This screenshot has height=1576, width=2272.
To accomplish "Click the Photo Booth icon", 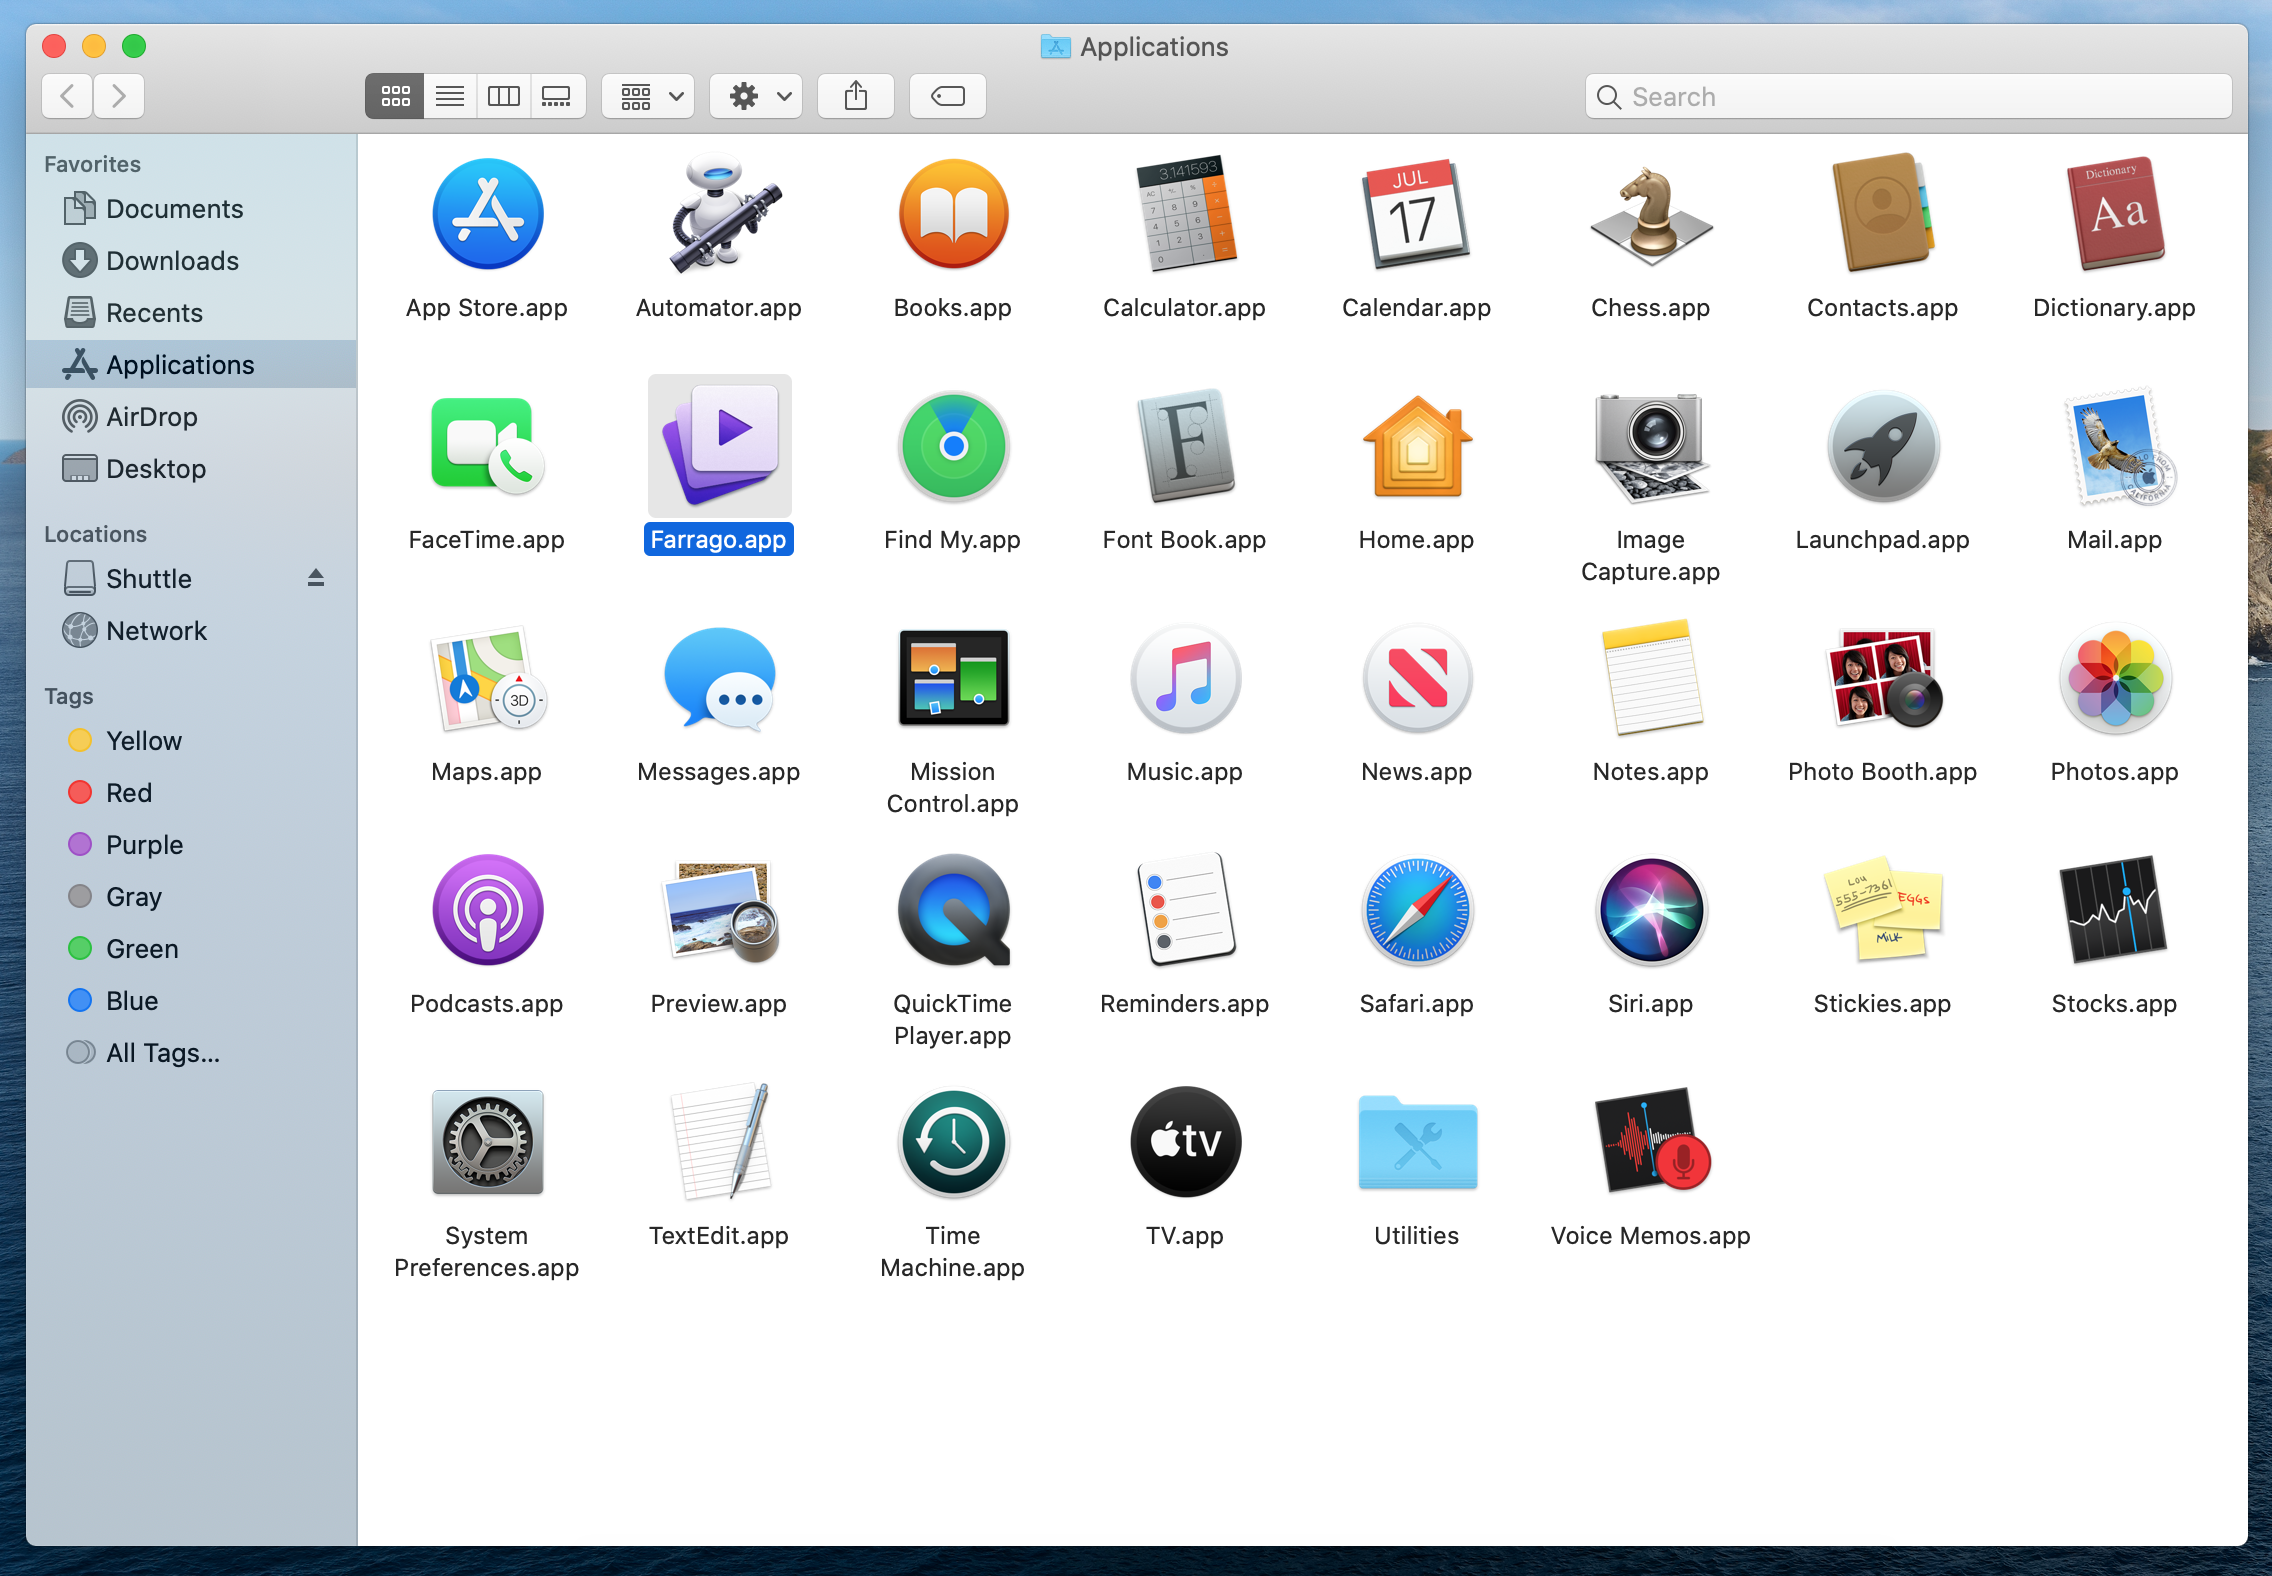I will 1883,678.
